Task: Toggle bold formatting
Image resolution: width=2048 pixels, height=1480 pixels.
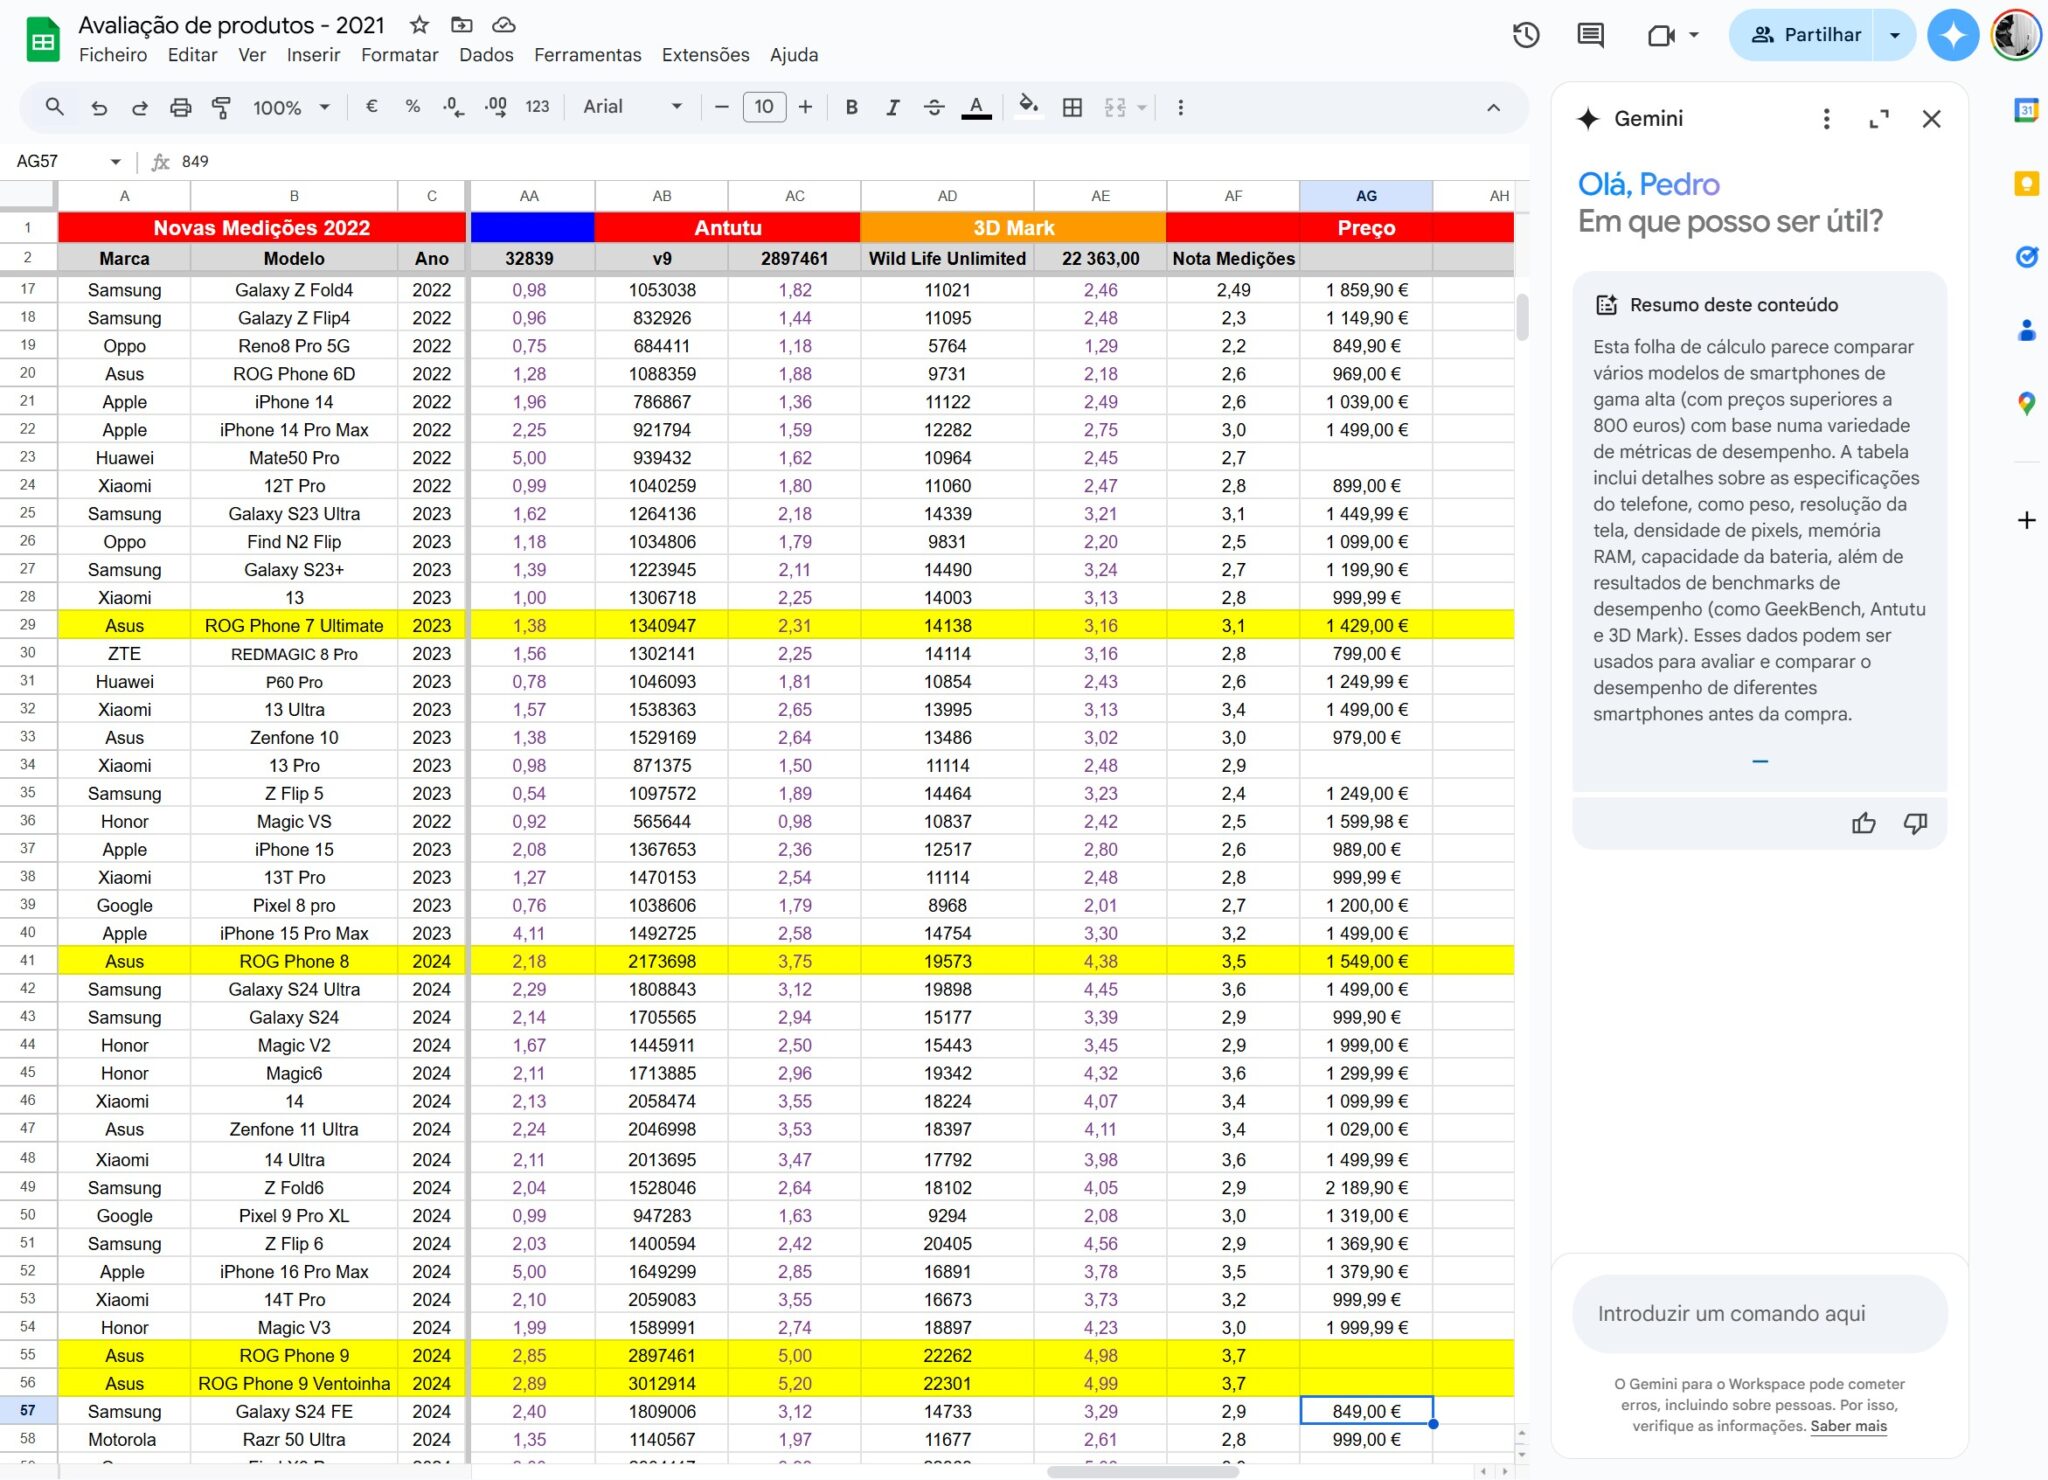Action: 851,107
